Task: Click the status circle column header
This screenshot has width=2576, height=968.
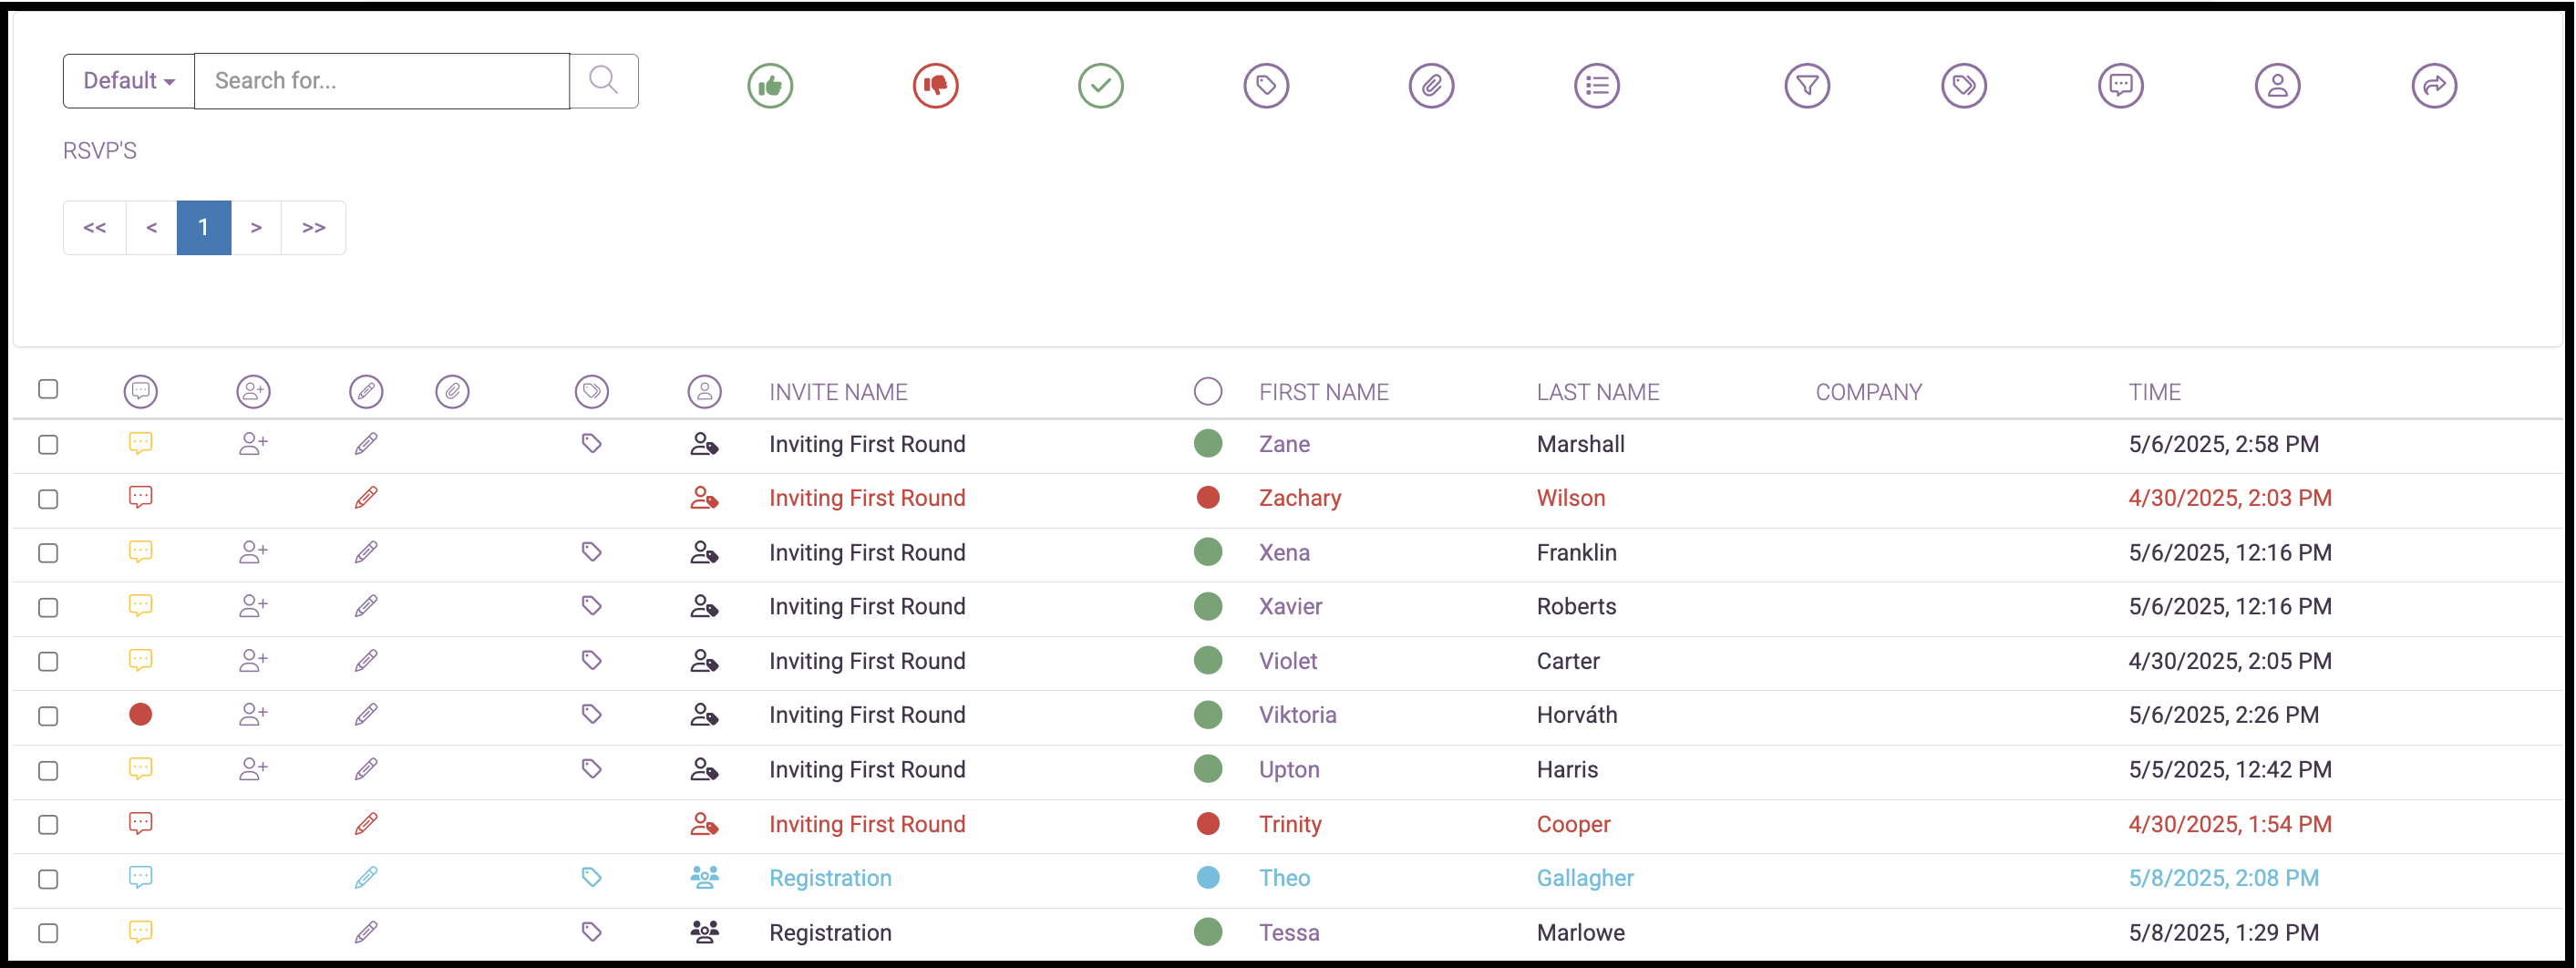Action: [x=1208, y=391]
